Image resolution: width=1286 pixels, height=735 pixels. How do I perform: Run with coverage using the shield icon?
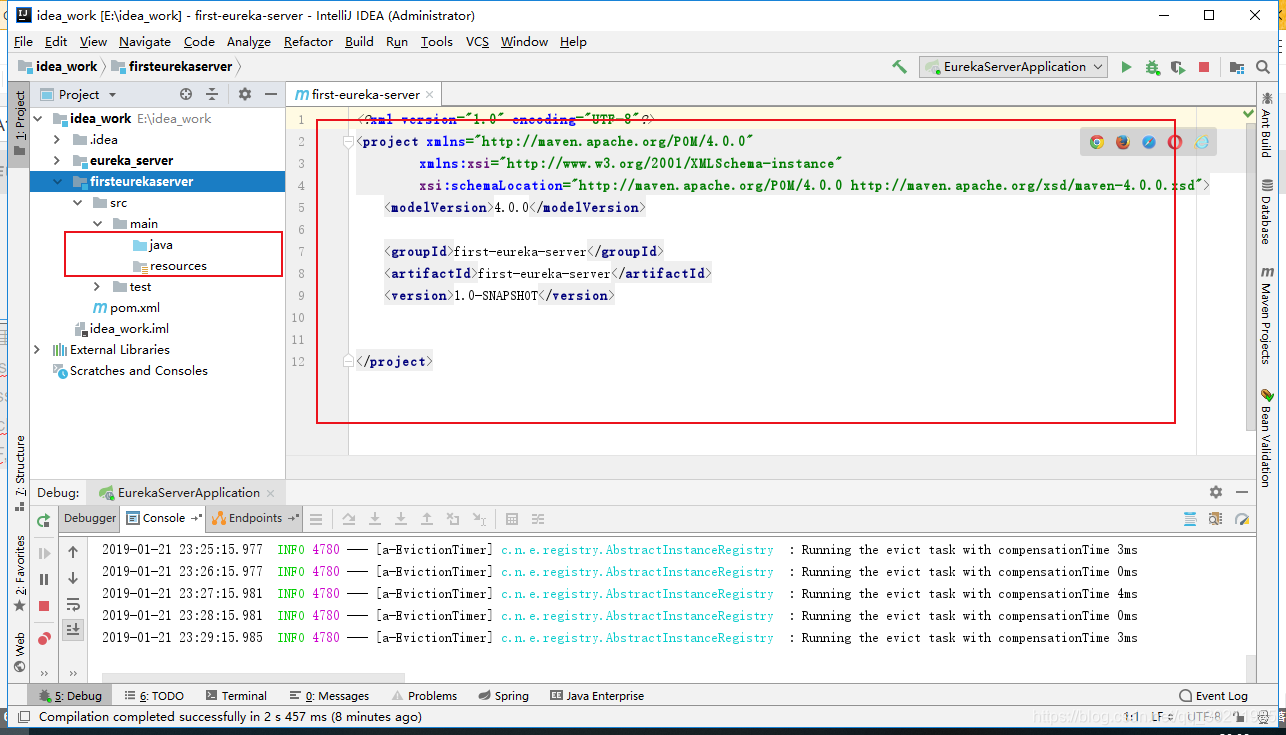[1178, 67]
